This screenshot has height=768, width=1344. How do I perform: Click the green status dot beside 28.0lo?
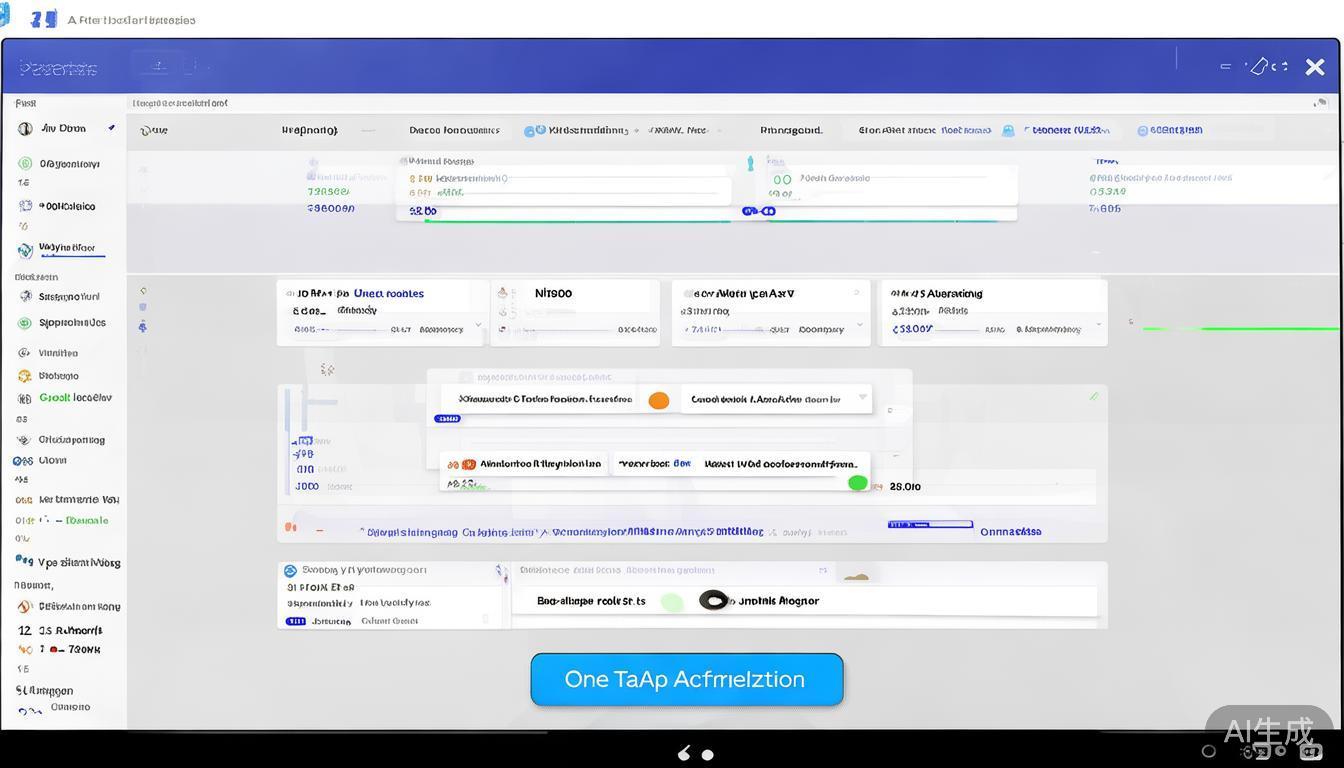click(x=857, y=483)
